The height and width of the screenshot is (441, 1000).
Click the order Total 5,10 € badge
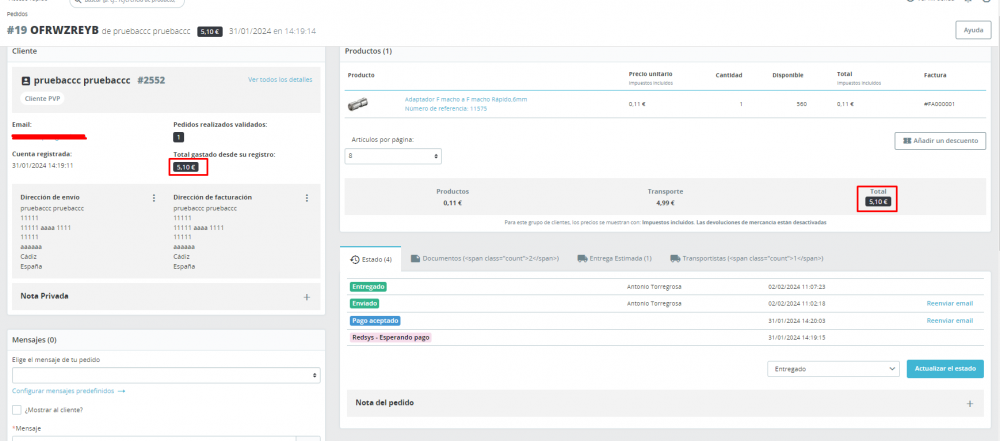point(878,202)
